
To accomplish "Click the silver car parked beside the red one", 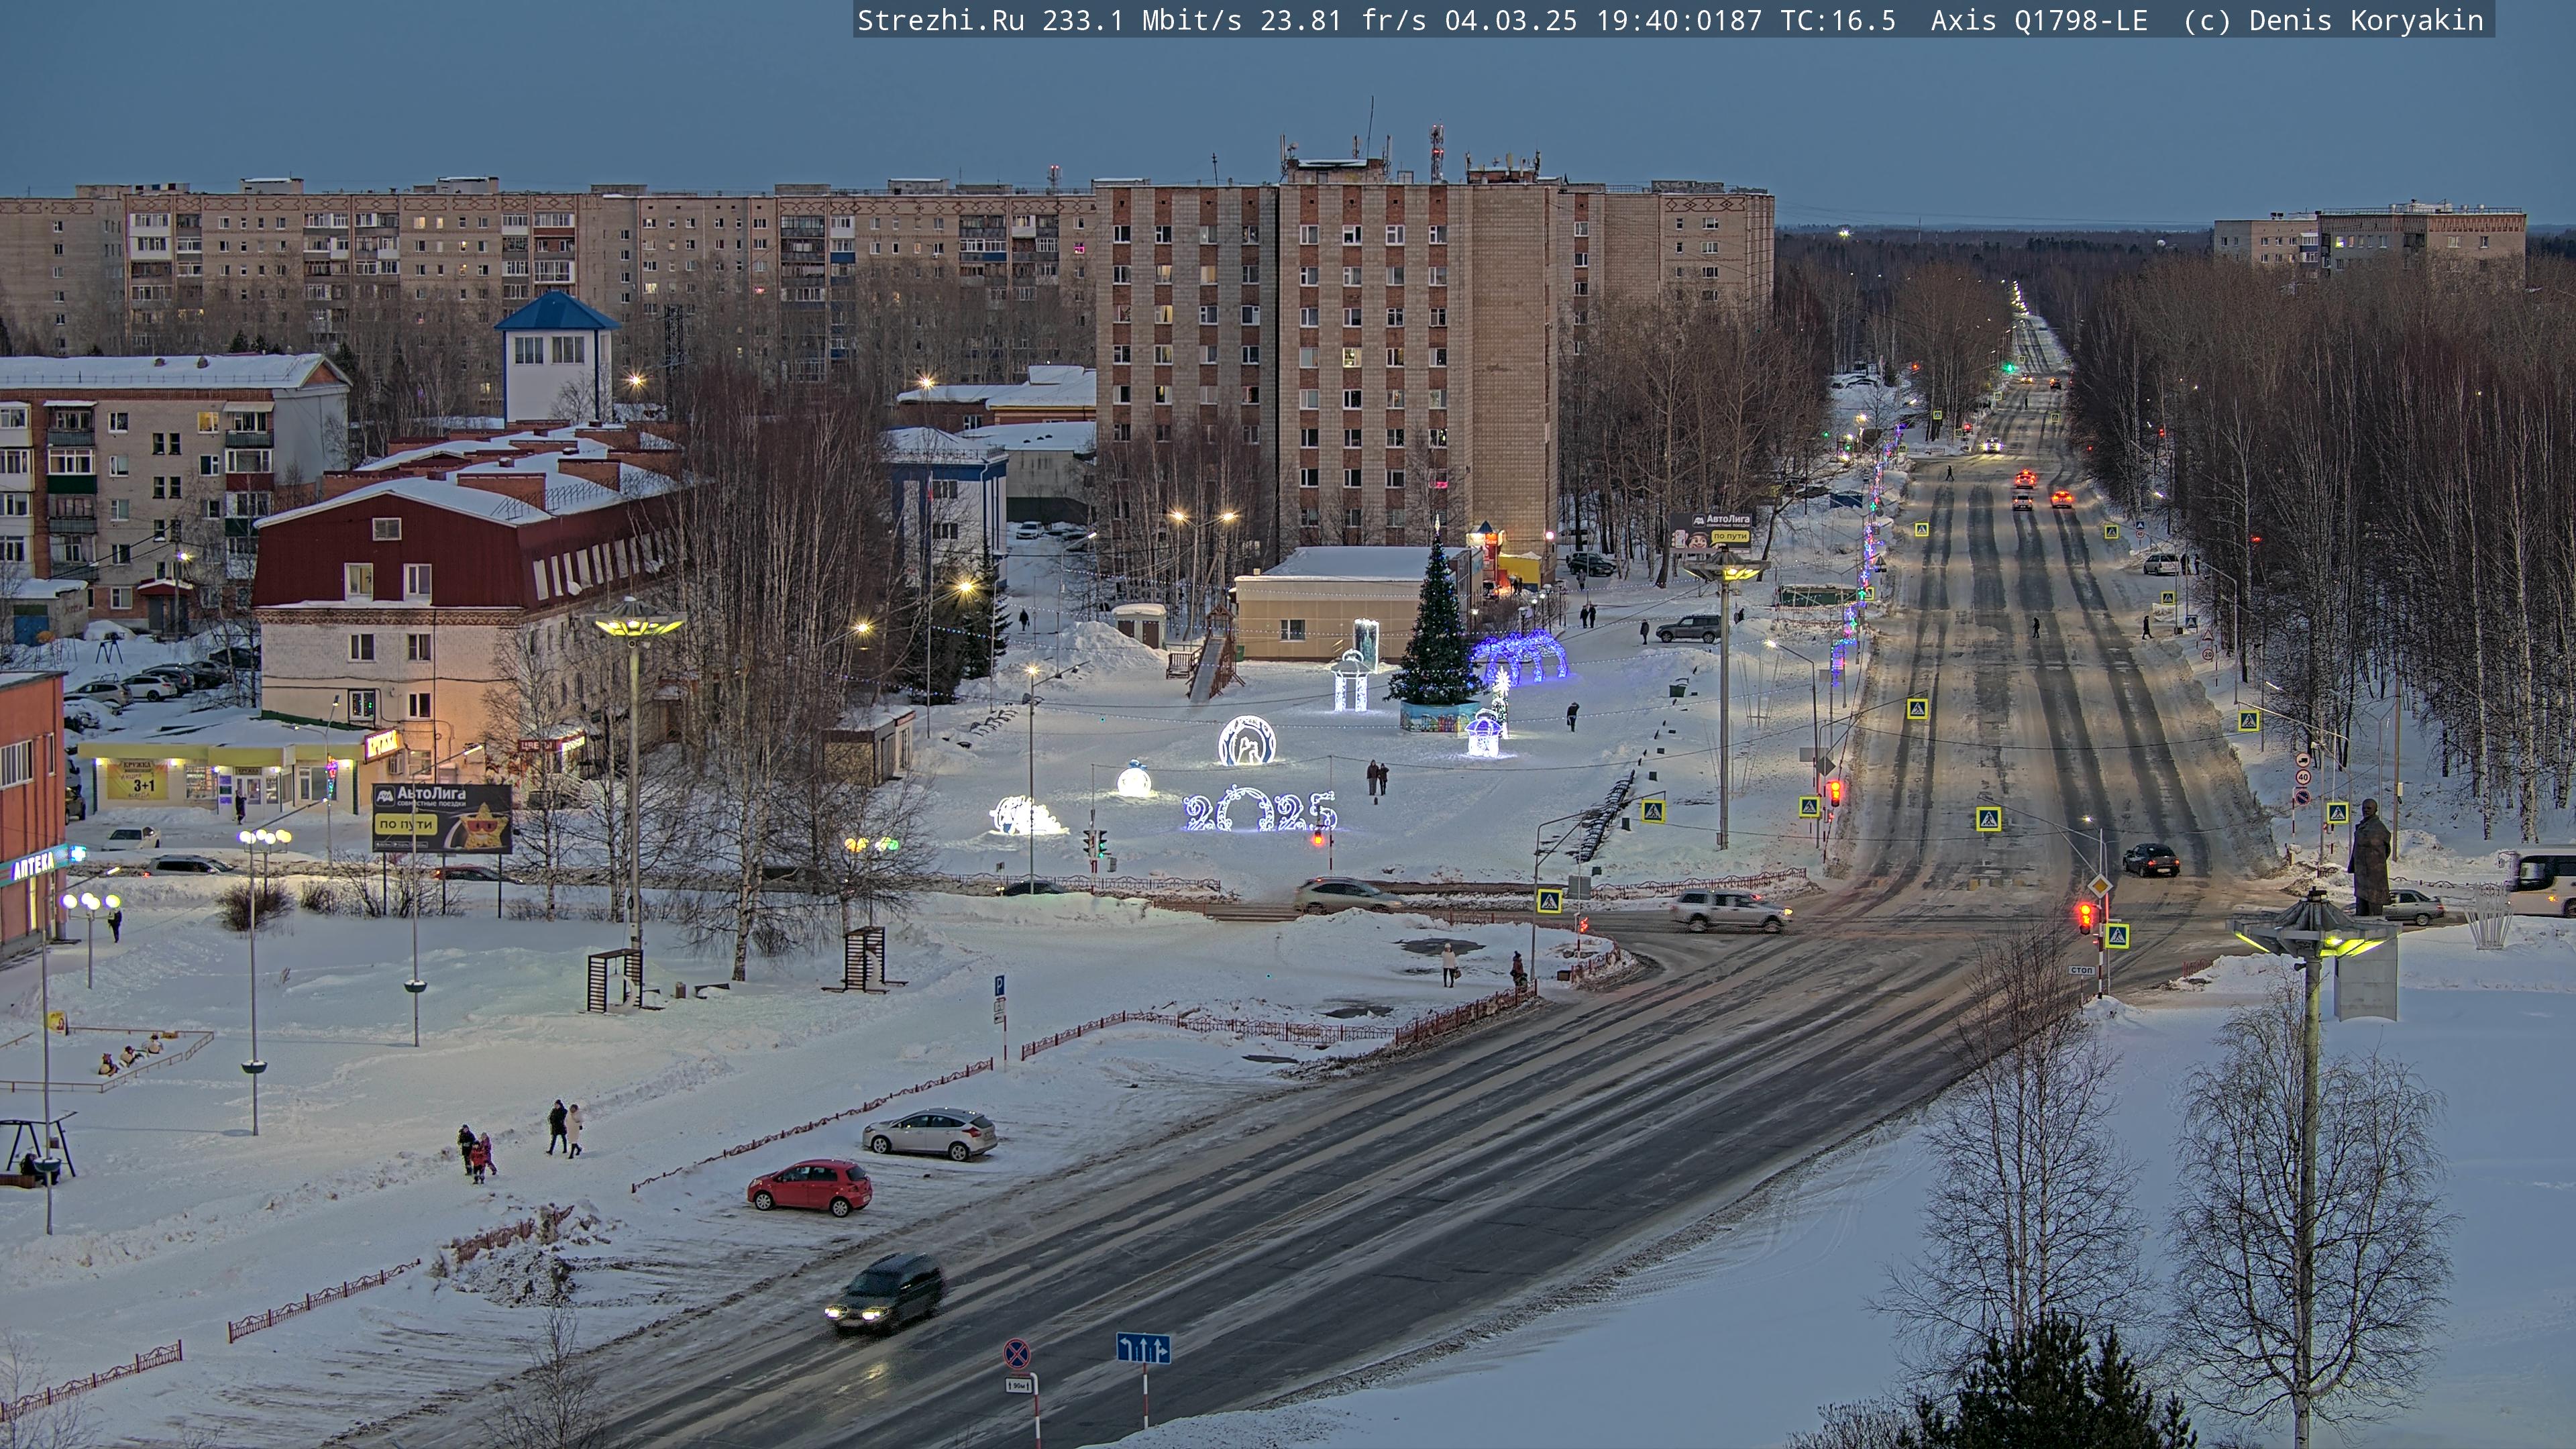I will pyautogui.click(x=930, y=1133).
